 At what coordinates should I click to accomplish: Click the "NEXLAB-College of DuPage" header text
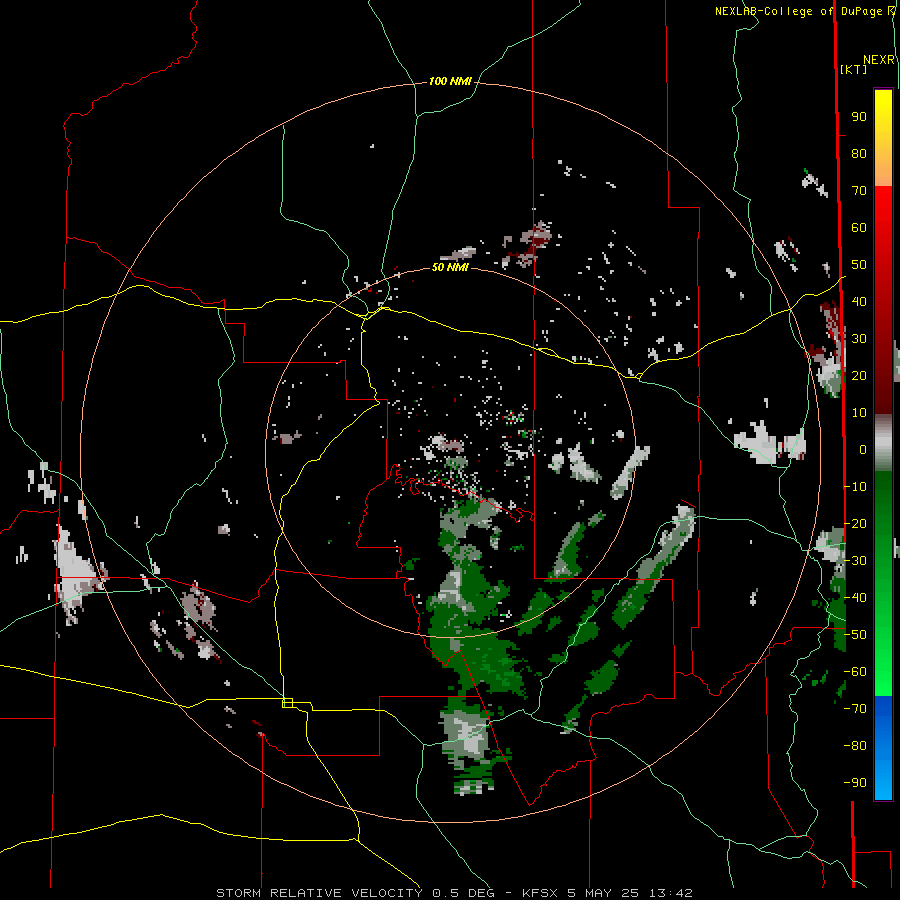[800, 11]
